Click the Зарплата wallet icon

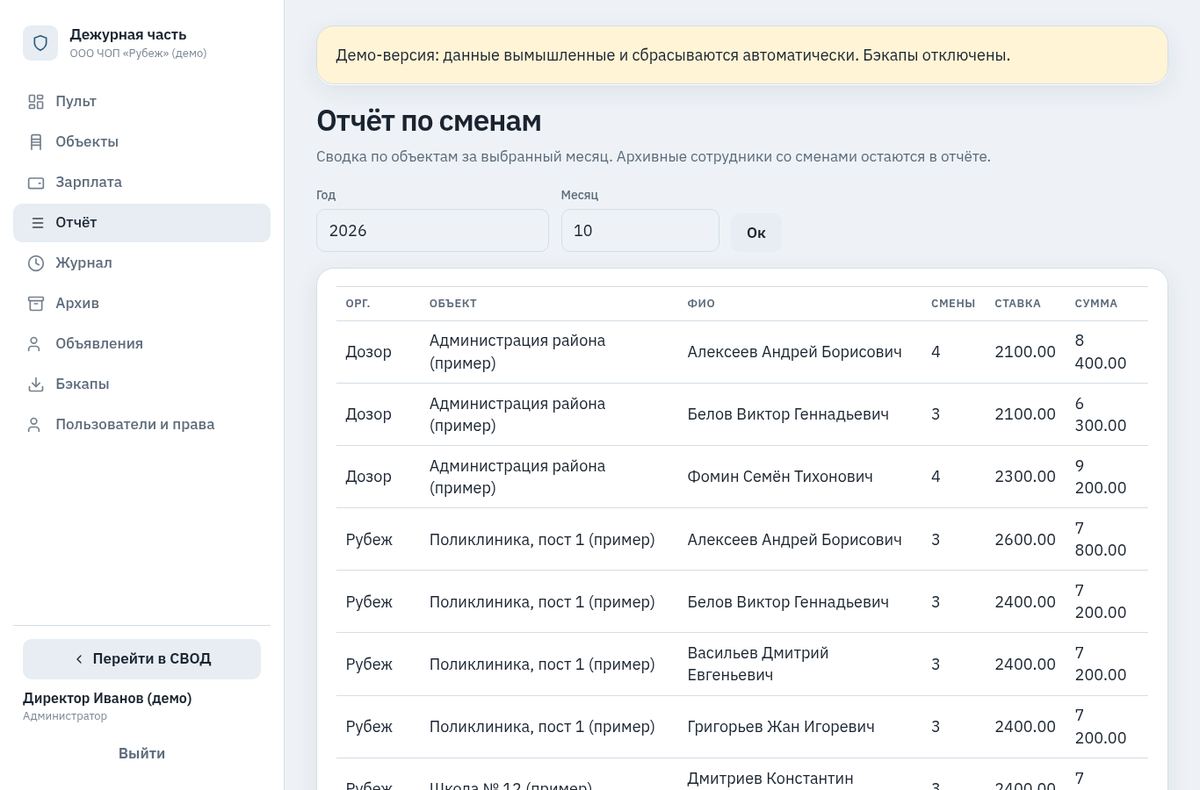(36, 183)
